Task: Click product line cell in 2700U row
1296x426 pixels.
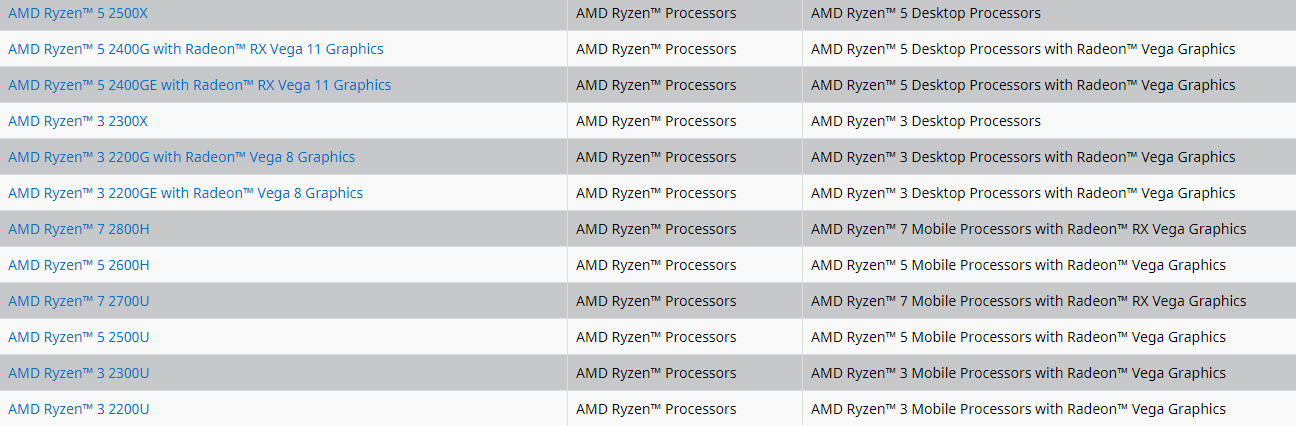Action: click(x=1028, y=301)
